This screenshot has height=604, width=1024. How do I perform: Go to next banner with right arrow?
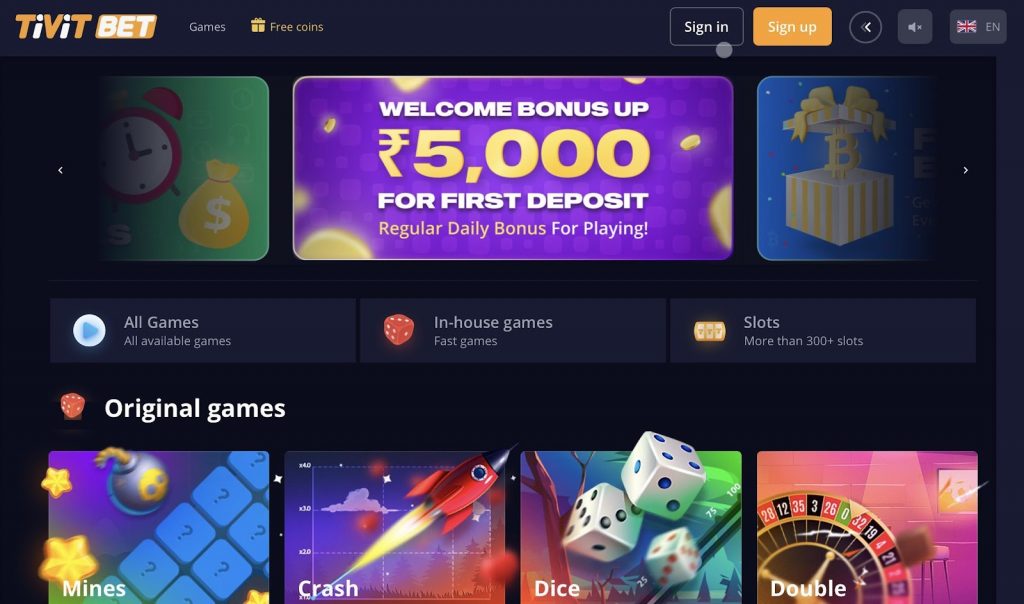tap(965, 170)
